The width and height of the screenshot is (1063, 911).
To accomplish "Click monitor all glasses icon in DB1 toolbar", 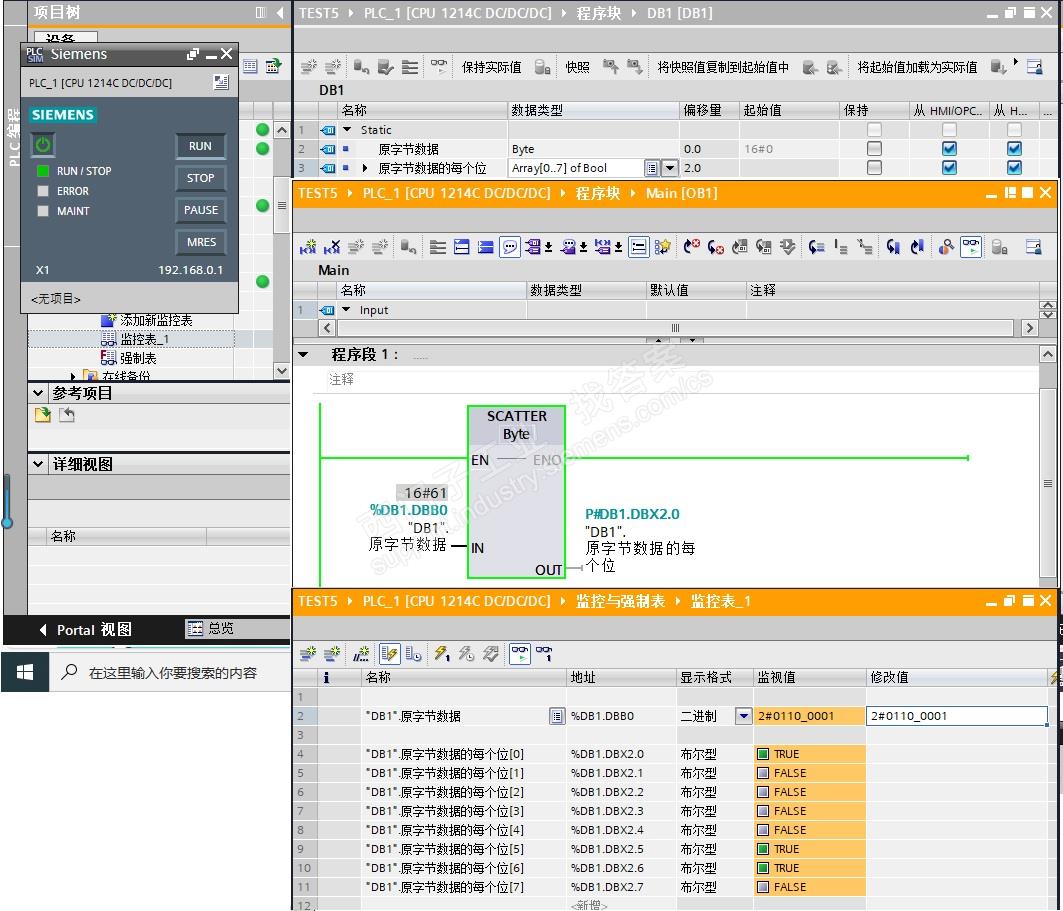I will click(x=439, y=66).
